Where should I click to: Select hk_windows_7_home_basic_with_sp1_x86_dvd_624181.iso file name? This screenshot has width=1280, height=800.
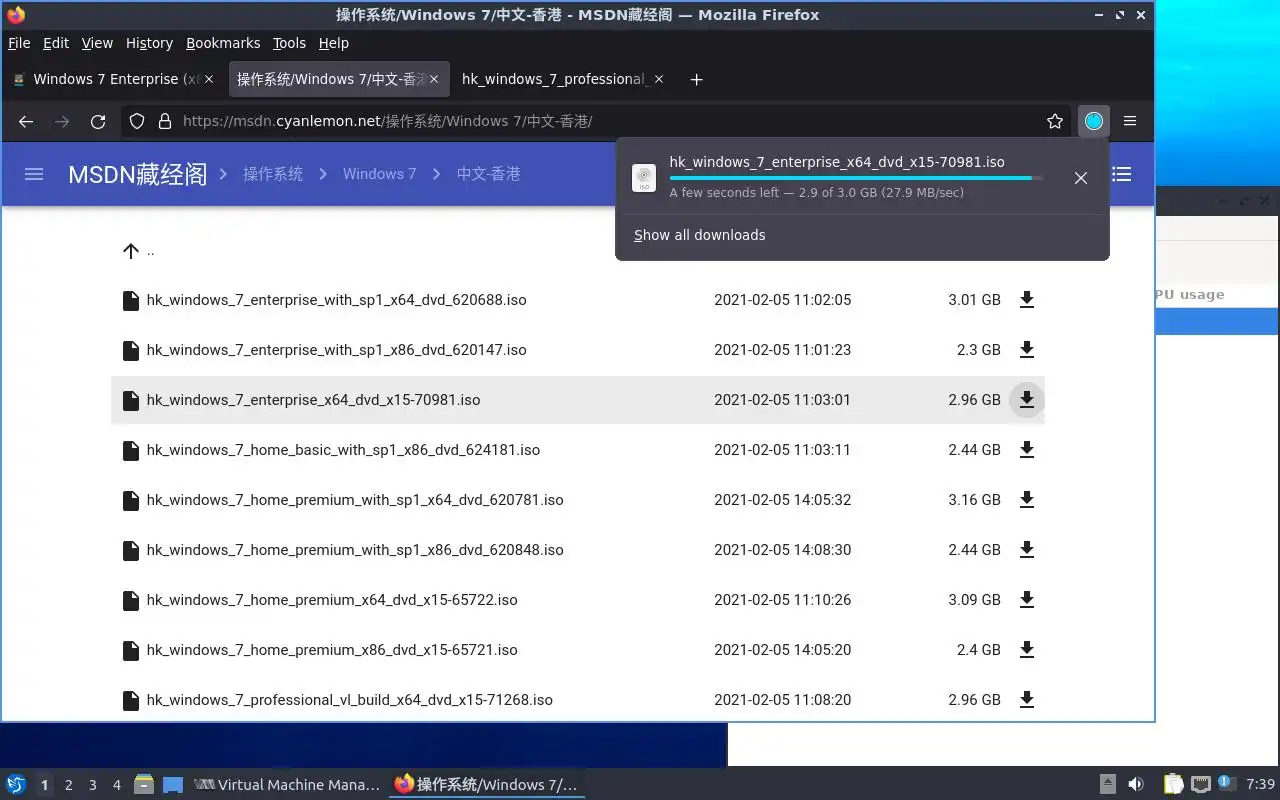click(343, 450)
